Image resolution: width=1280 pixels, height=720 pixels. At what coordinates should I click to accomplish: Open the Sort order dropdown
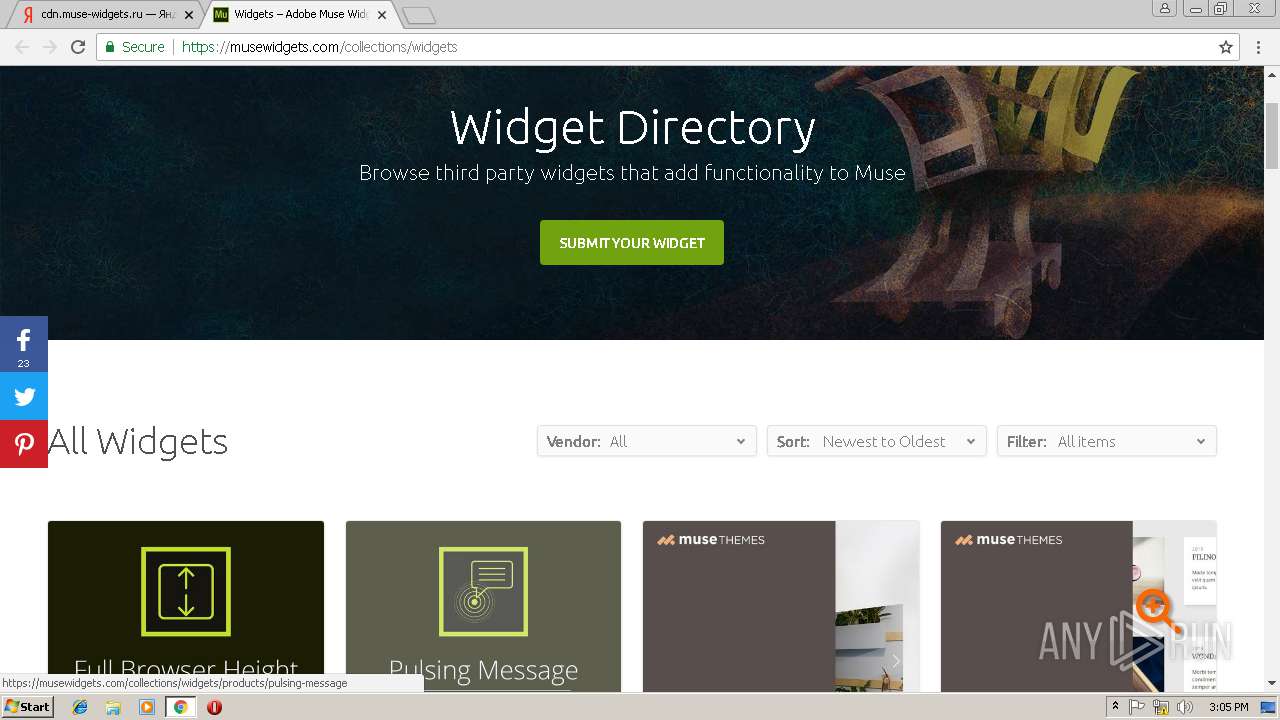(877, 441)
